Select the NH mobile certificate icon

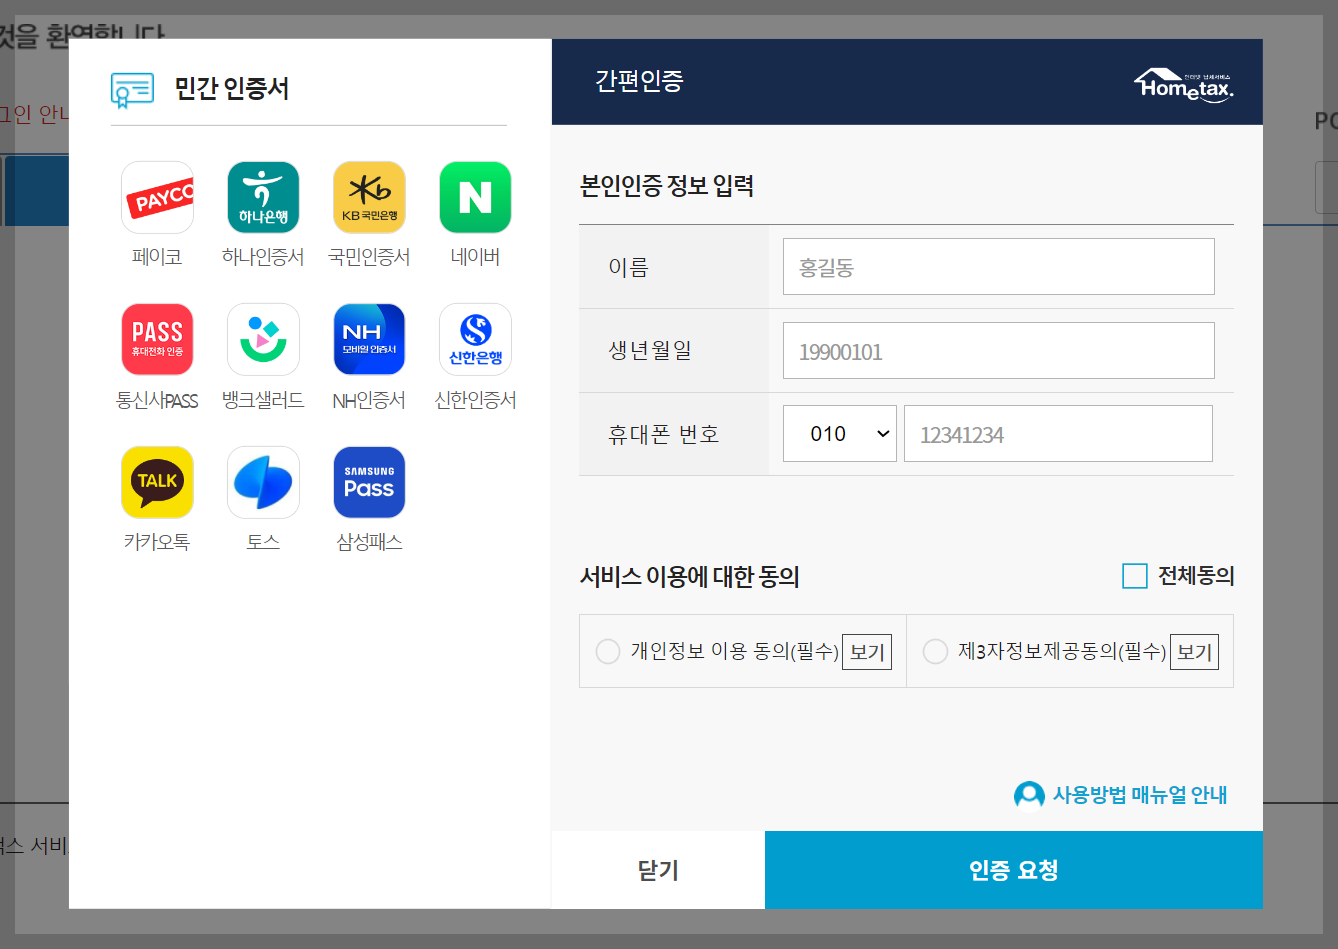point(369,339)
